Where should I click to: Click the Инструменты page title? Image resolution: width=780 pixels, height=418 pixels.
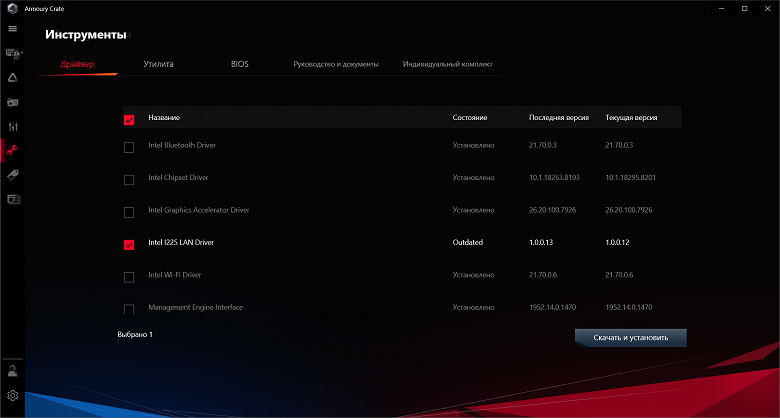[x=86, y=34]
